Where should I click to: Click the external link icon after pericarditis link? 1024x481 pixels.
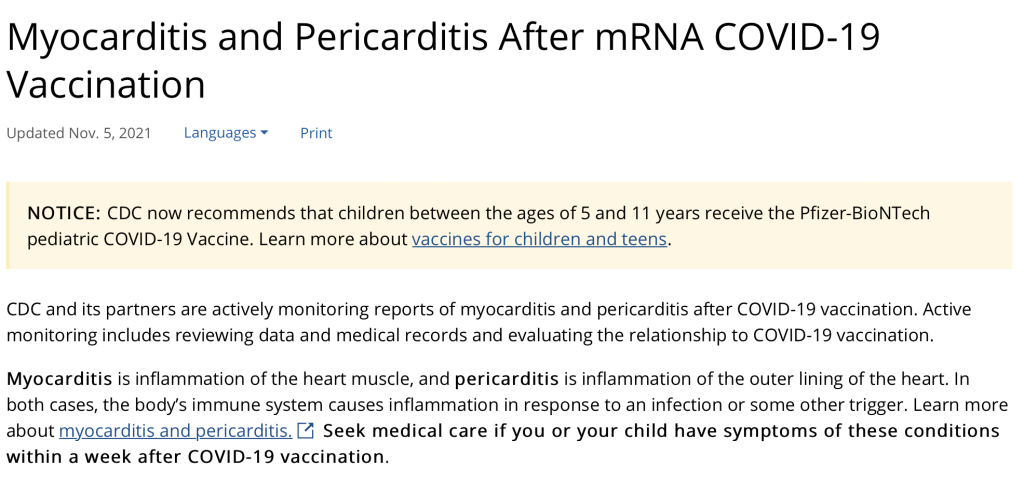click(306, 431)
